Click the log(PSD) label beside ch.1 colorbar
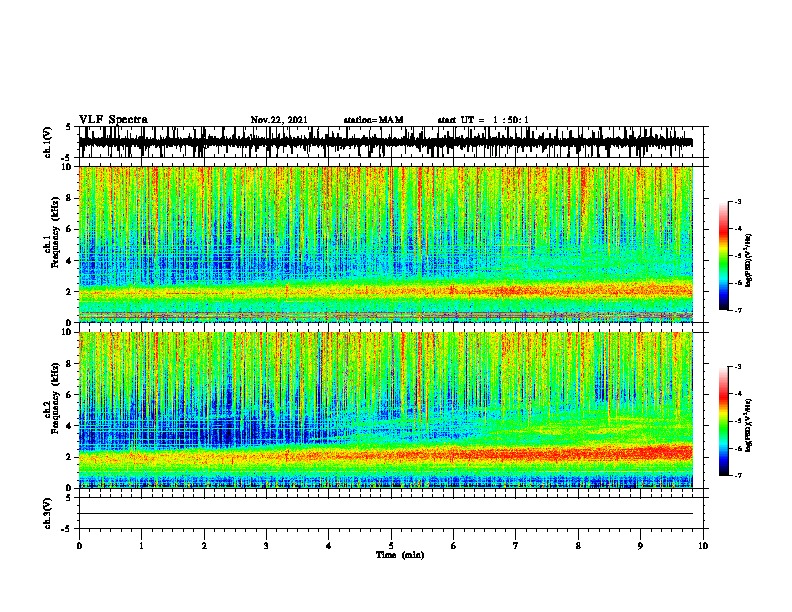792x612 pixels. click(749, 260)
